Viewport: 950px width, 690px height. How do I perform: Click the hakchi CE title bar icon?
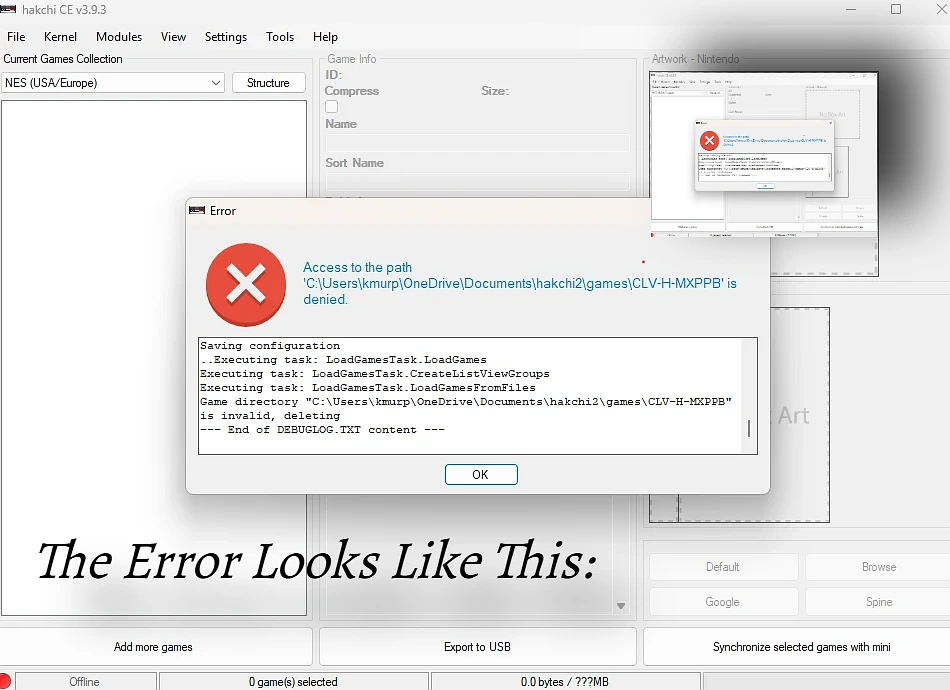coord(8,8)
